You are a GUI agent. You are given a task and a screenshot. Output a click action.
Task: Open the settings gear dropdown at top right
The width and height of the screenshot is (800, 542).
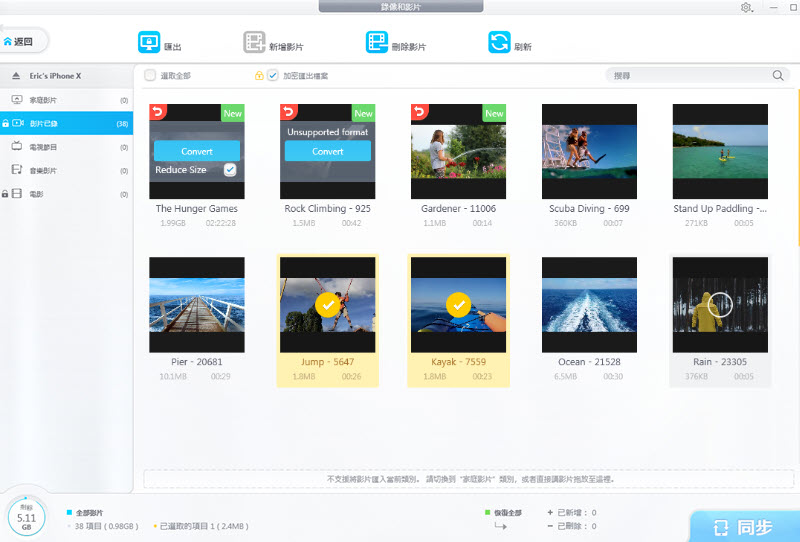pos(747,8)
